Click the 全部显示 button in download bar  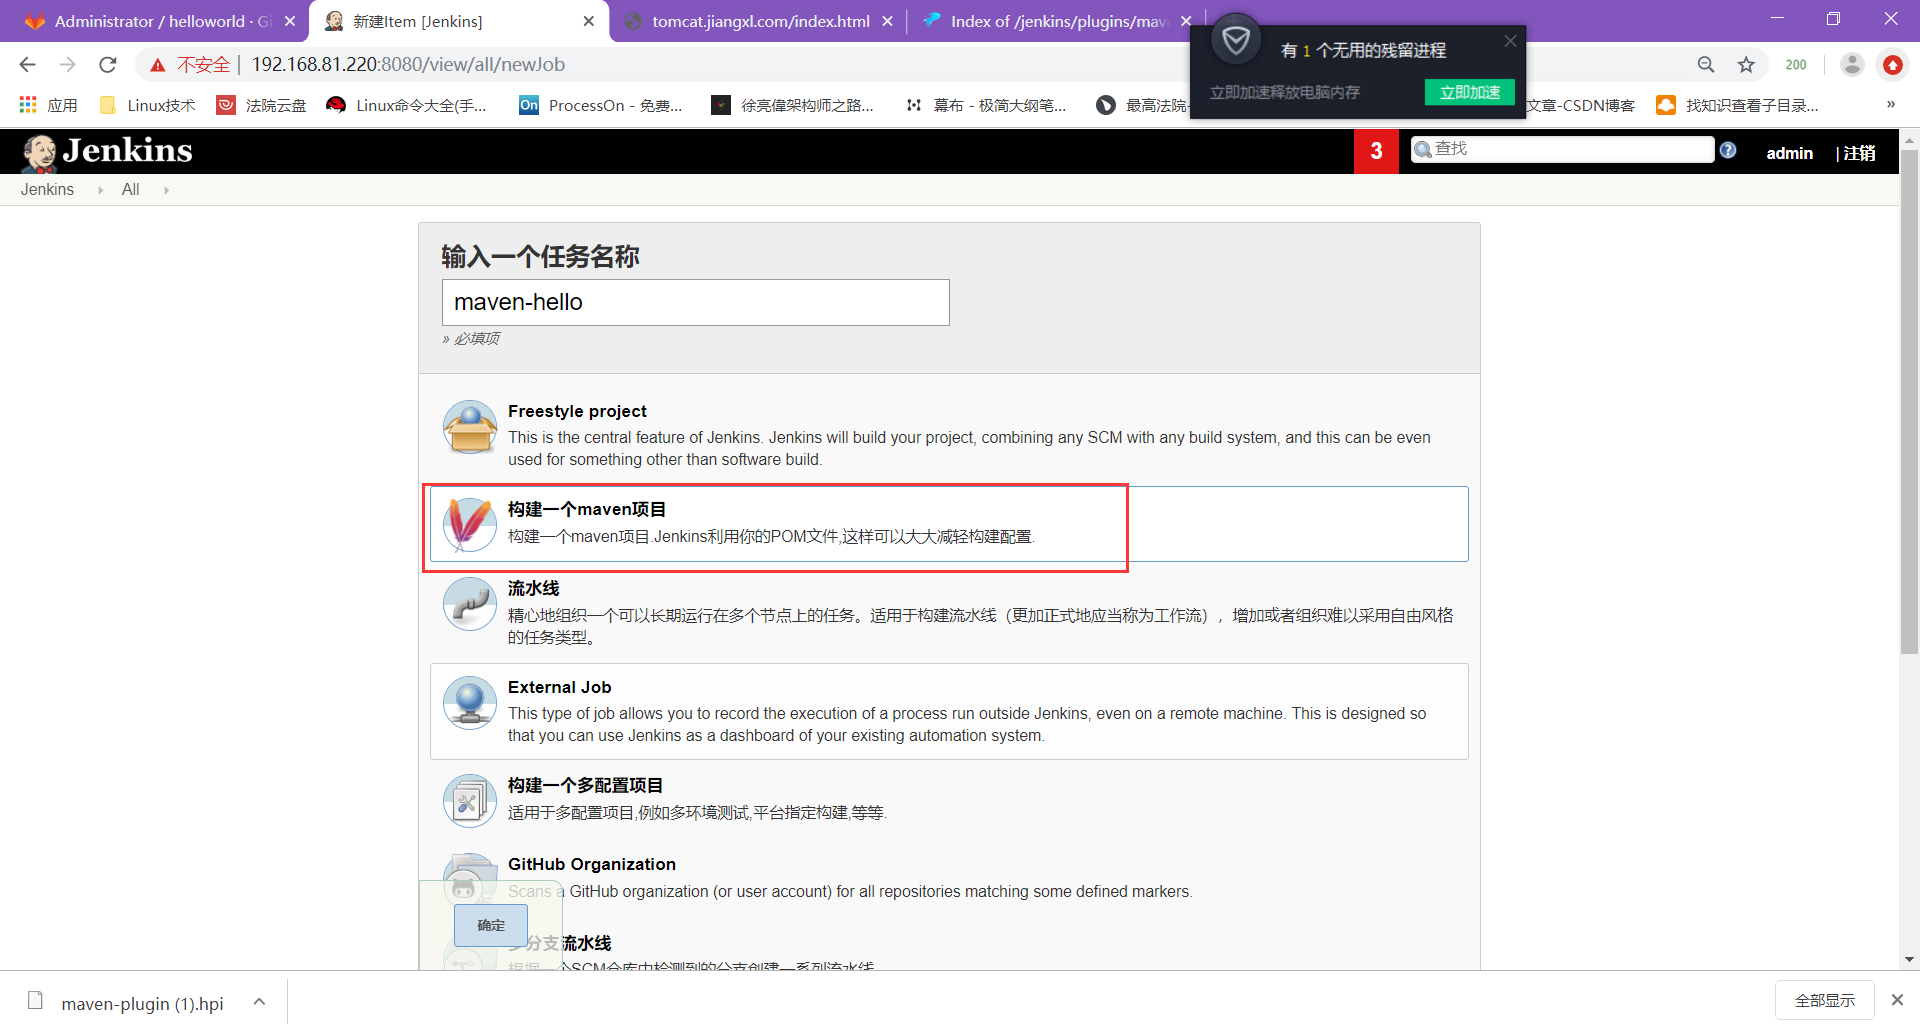point(1824,999)
